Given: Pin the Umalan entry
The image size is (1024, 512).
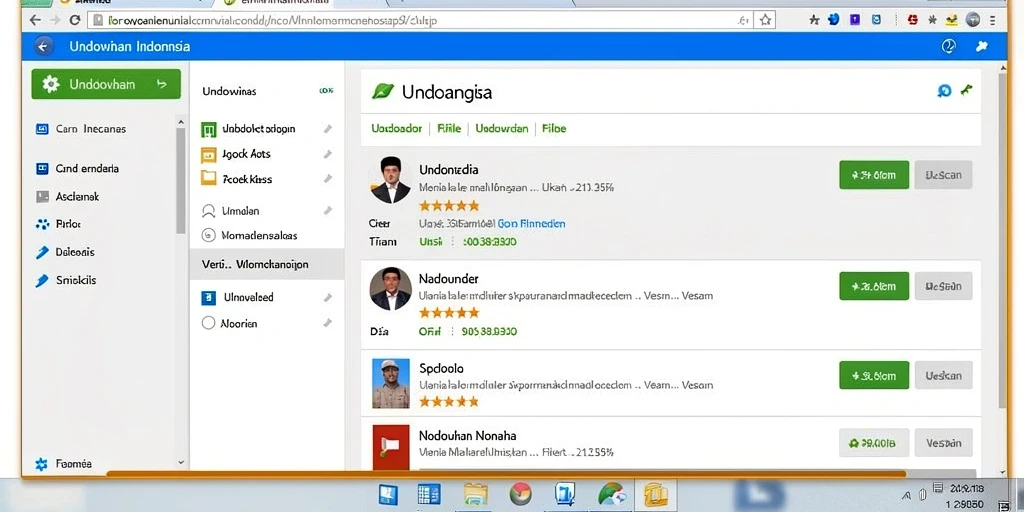Looking at the screenshot, I should (328, 210).
